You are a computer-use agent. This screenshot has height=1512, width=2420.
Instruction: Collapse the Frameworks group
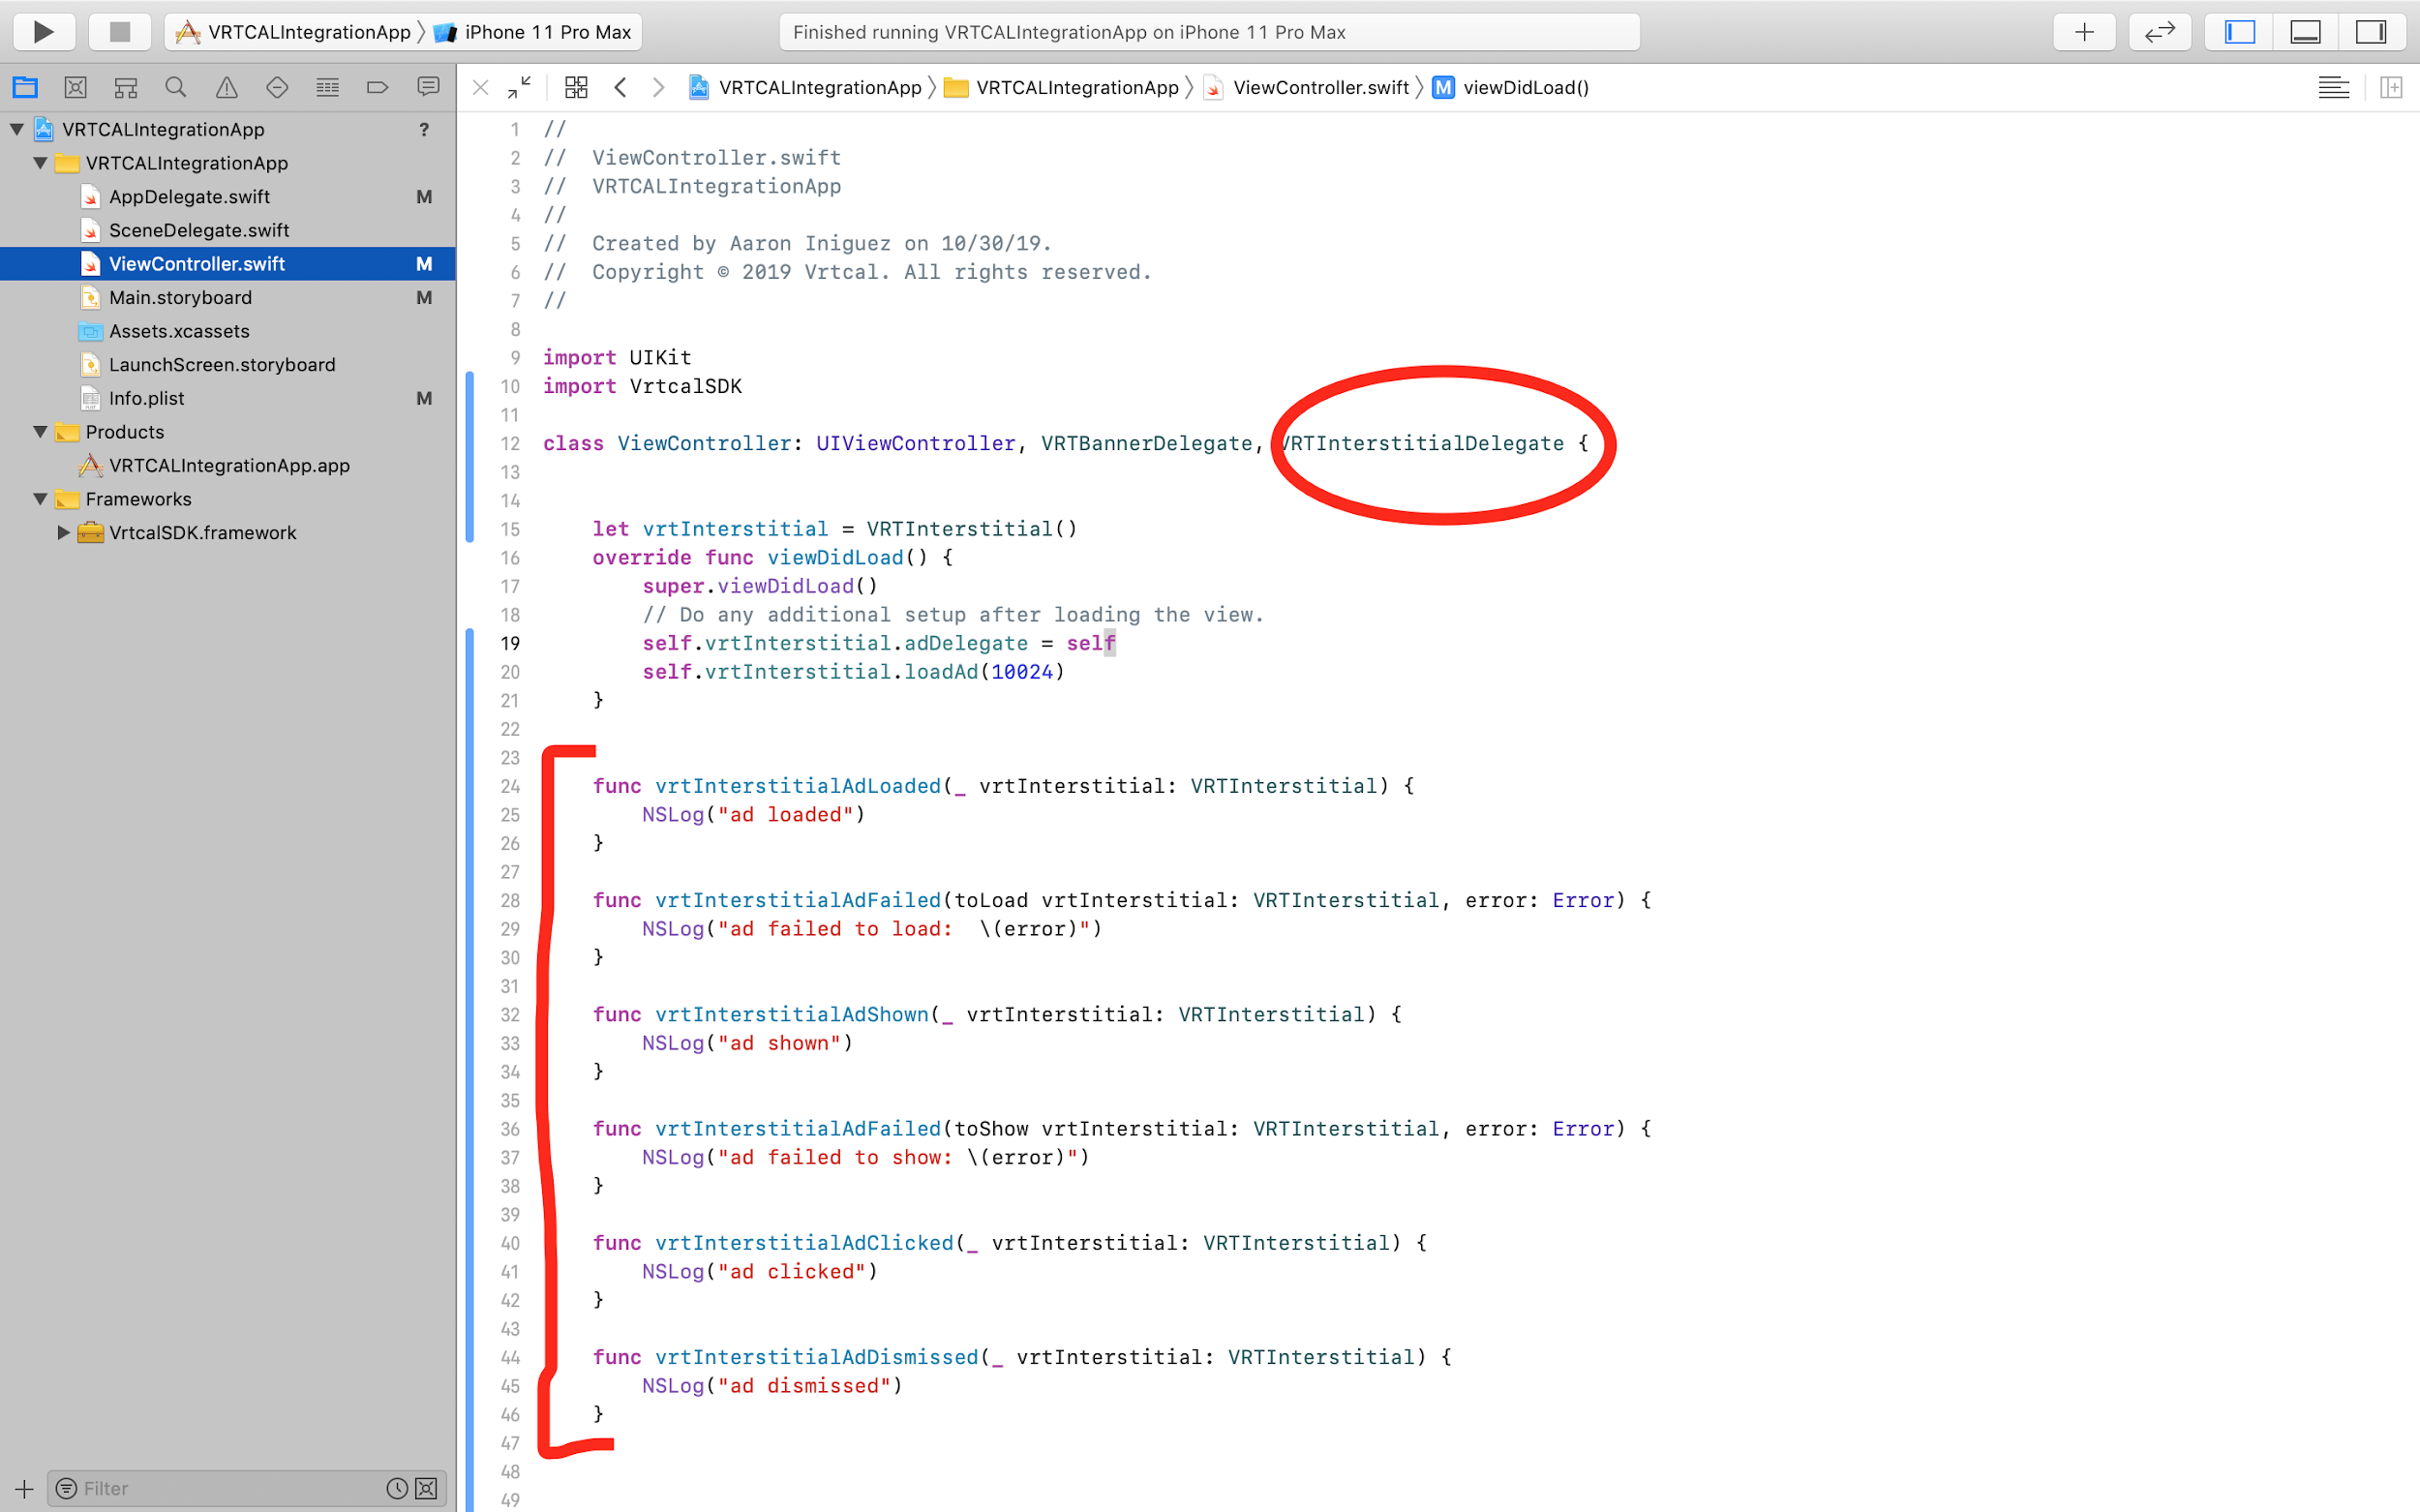40,499
